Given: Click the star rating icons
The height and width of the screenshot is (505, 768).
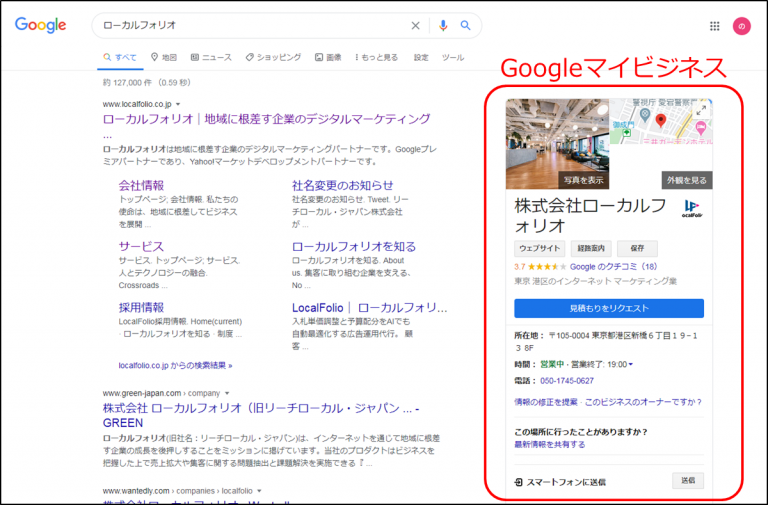Looking at the screenshot, I should click(x=547, y=267).
